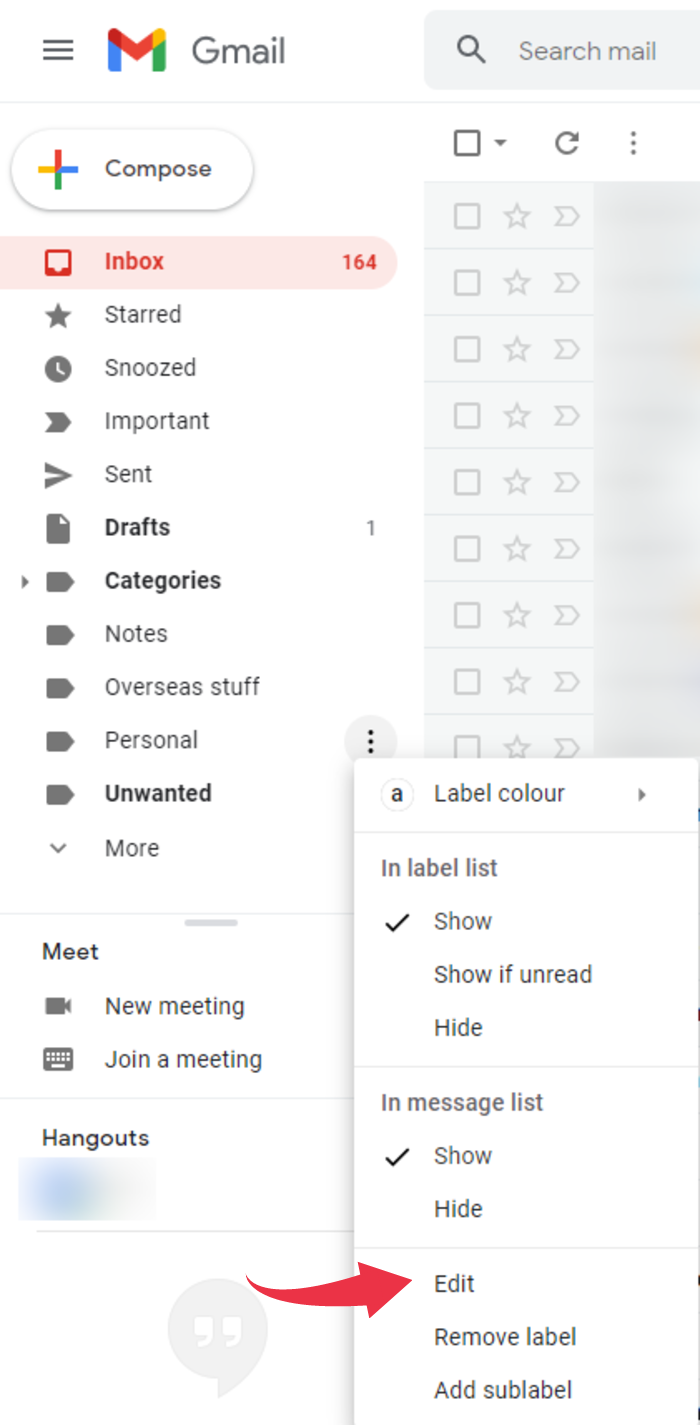The height and width of the screenshot is (1425, 700).
Task: Click the Gmail logo
Action: point(135,50)
